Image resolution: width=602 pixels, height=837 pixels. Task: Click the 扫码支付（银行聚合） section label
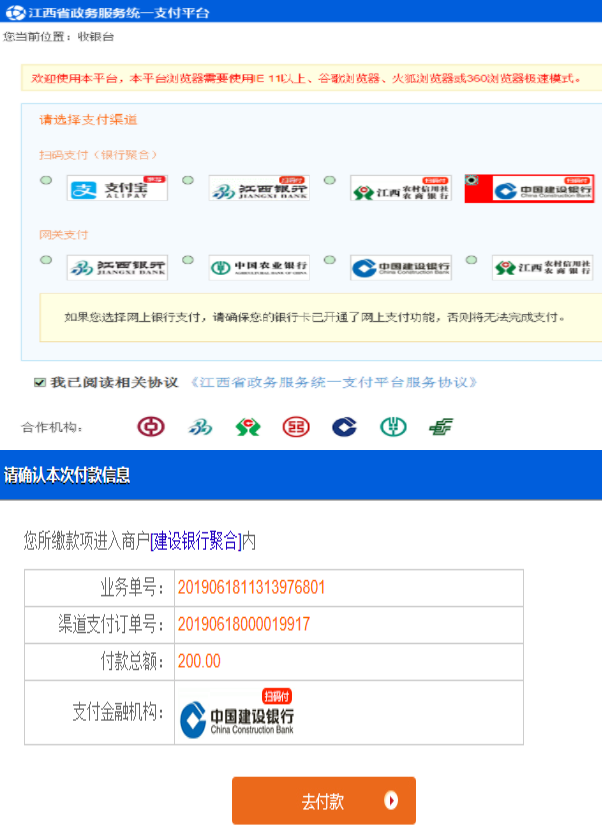click(x=99, y=155)
